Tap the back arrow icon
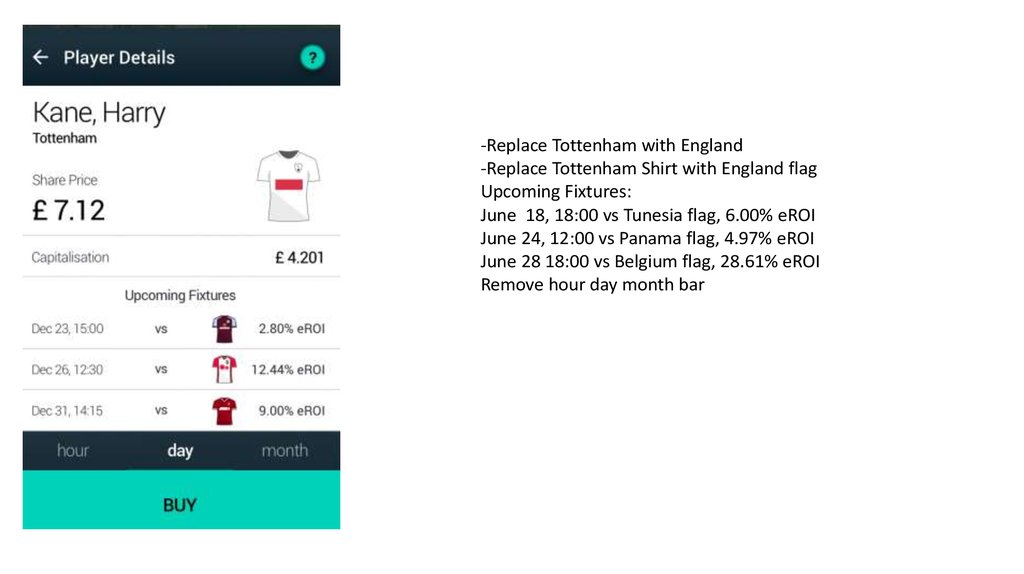 pyautogui.click(x=40, y=57)
